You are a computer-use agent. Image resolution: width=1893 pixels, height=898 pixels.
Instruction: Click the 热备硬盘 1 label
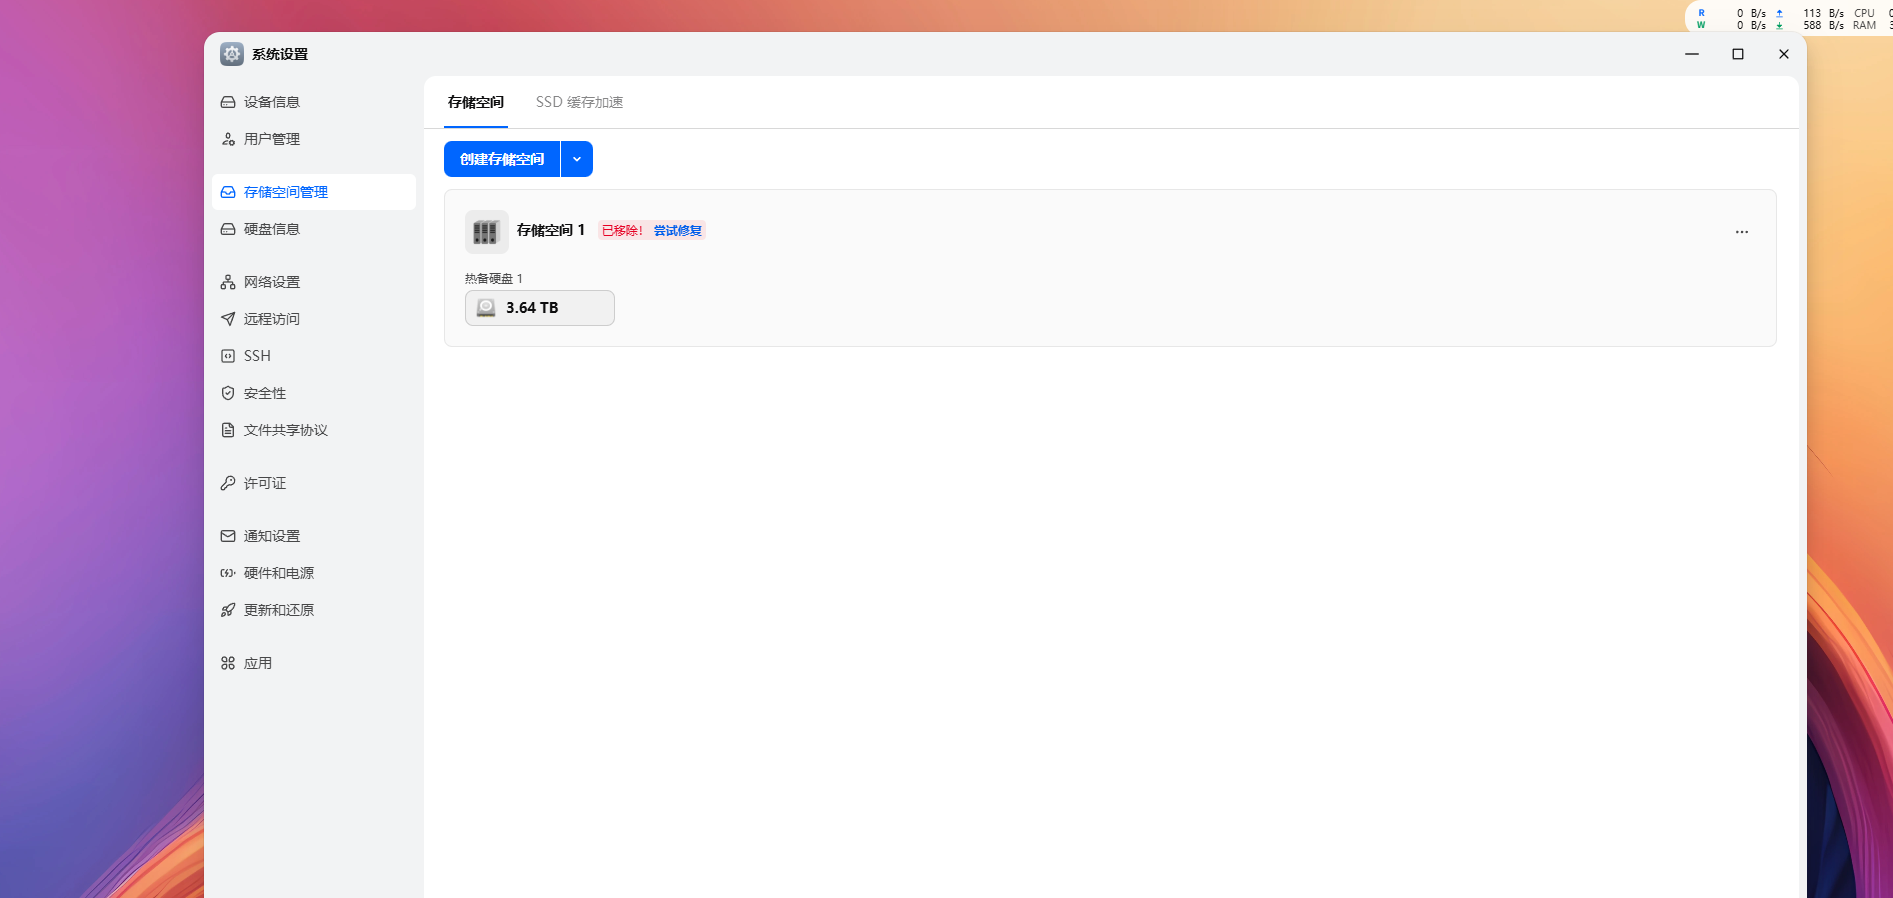(494, 279)
